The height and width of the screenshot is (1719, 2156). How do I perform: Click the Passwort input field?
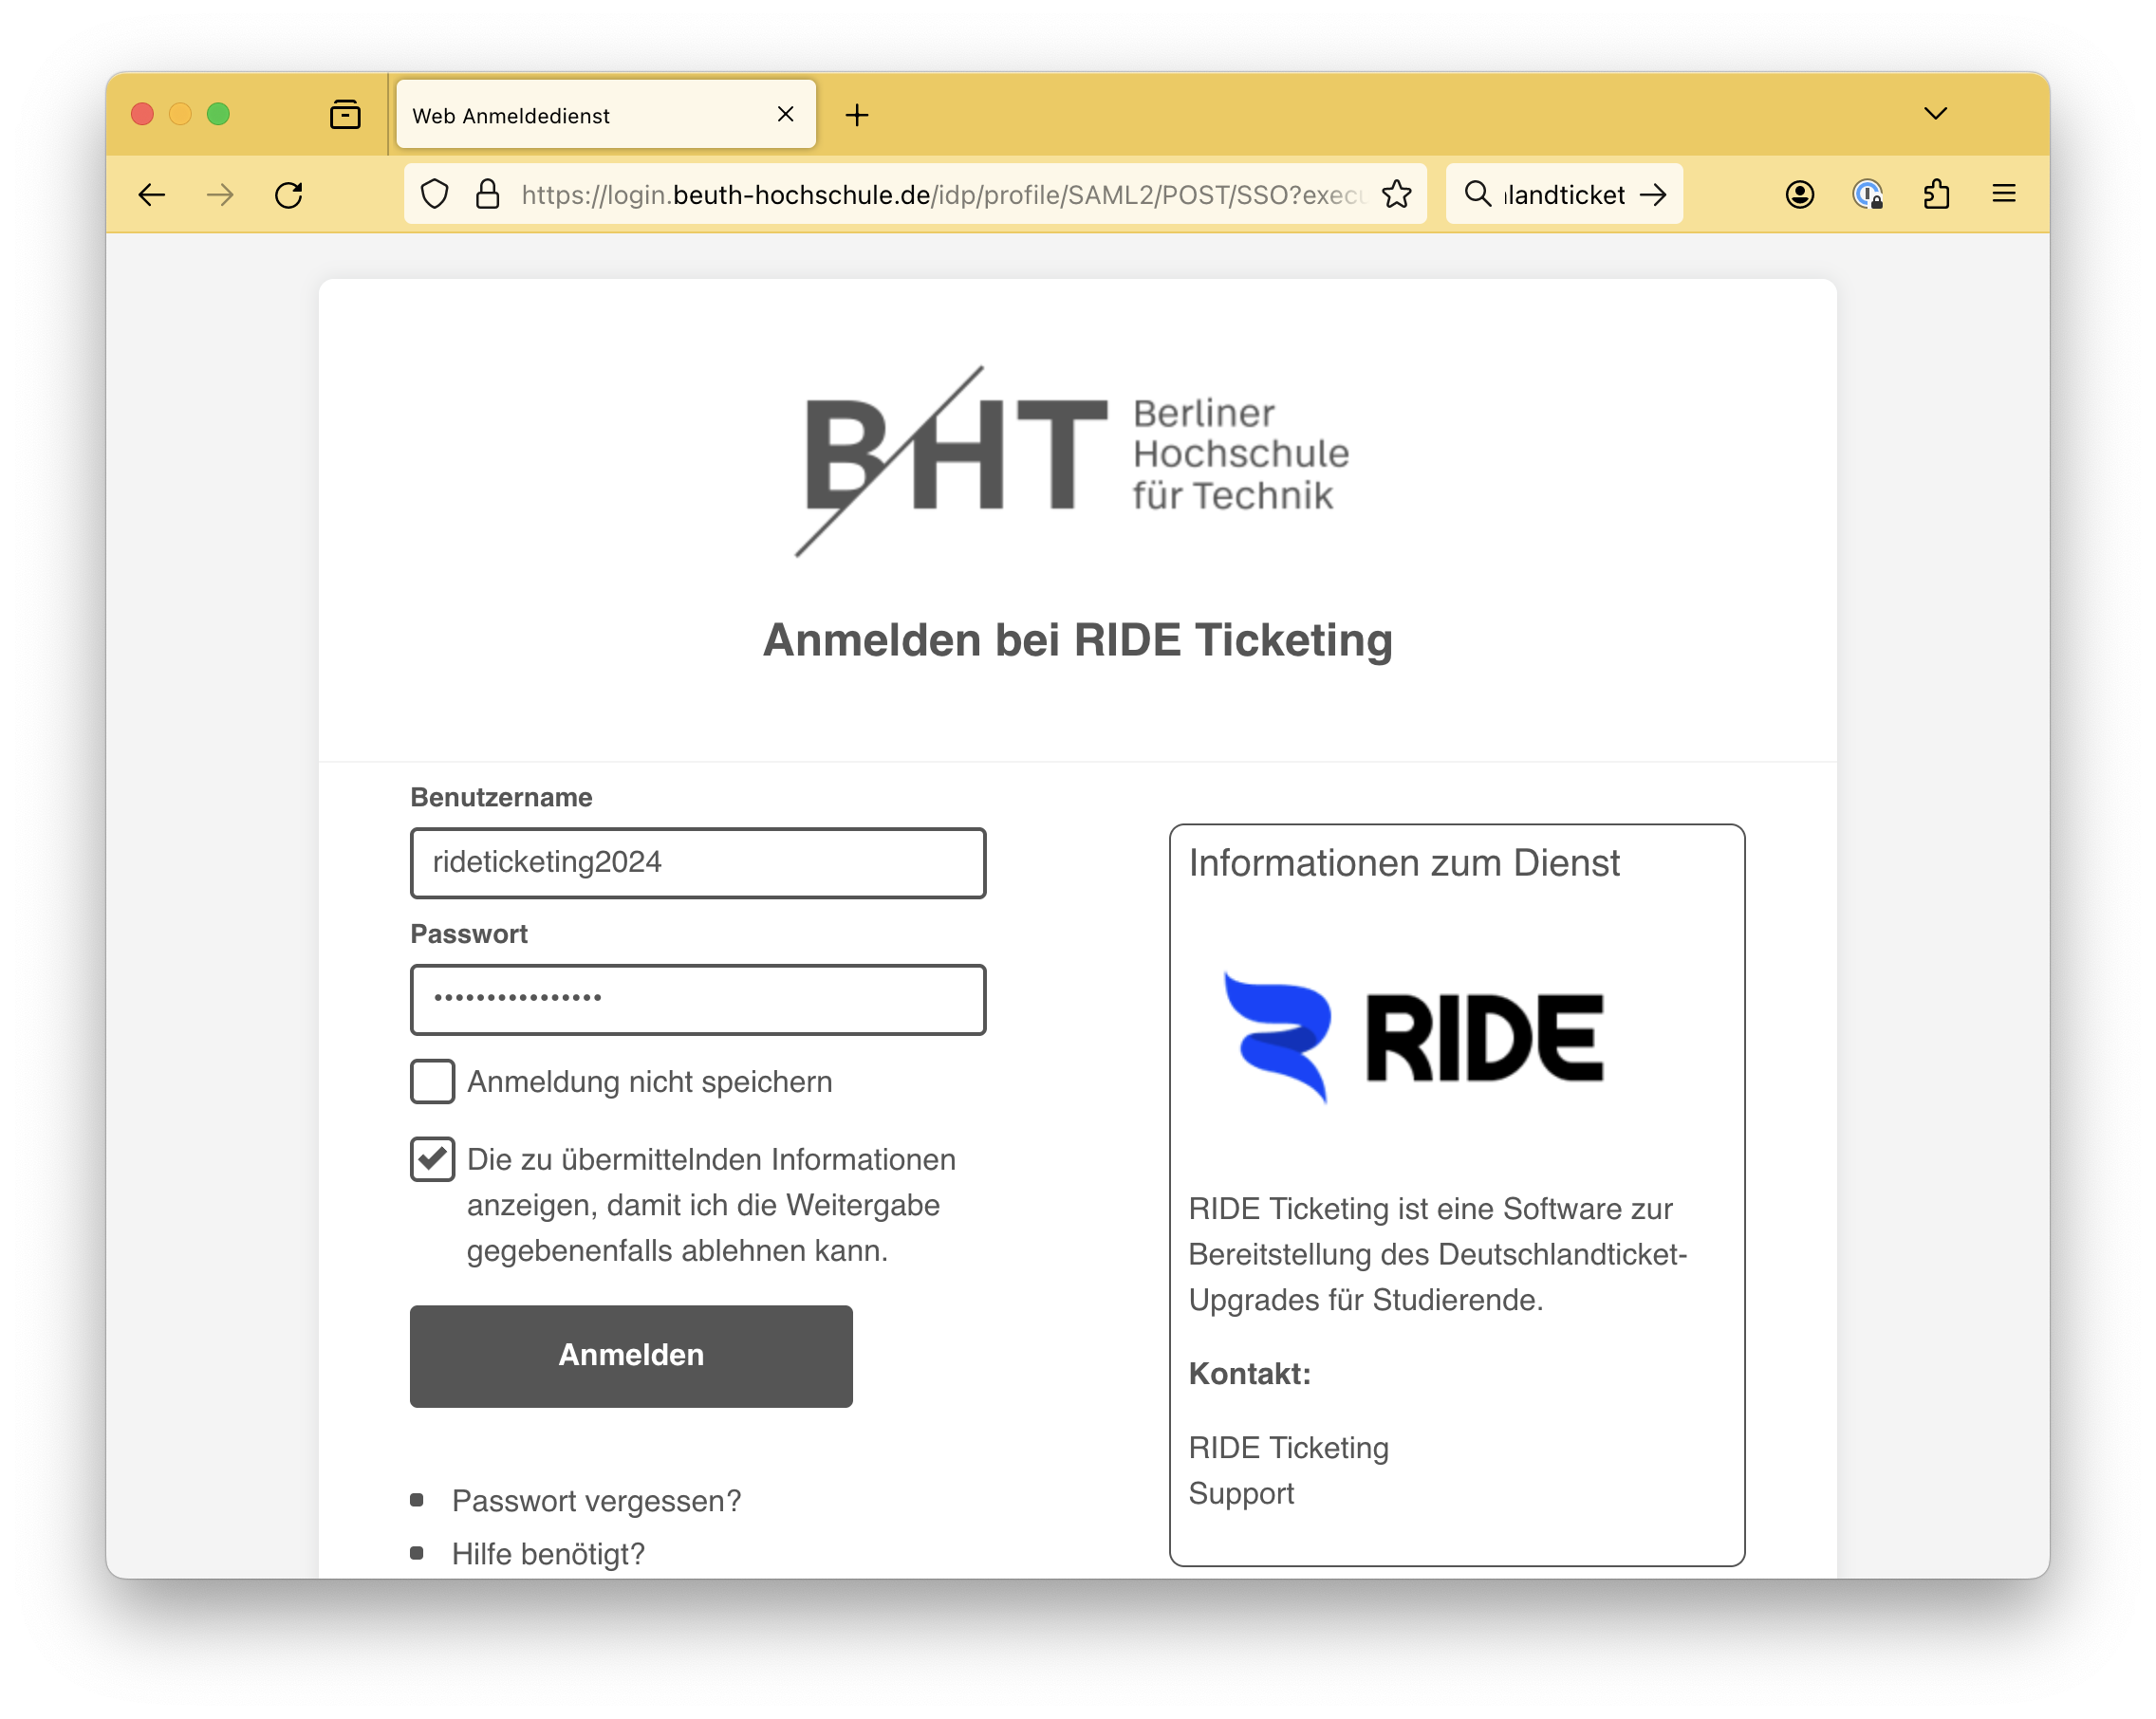(x=698, y=999)
